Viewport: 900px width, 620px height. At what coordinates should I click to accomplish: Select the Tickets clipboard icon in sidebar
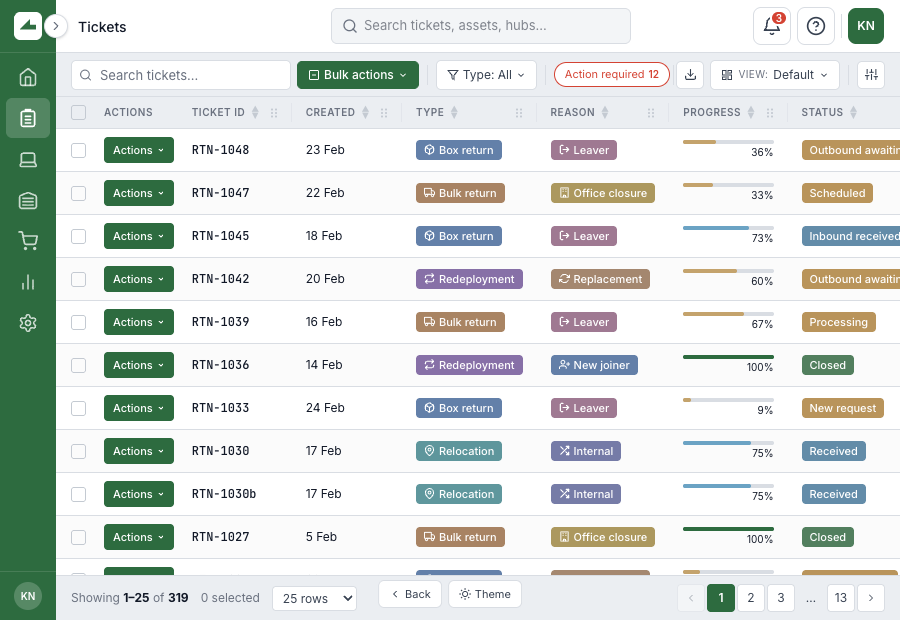(x=27, y=117)
